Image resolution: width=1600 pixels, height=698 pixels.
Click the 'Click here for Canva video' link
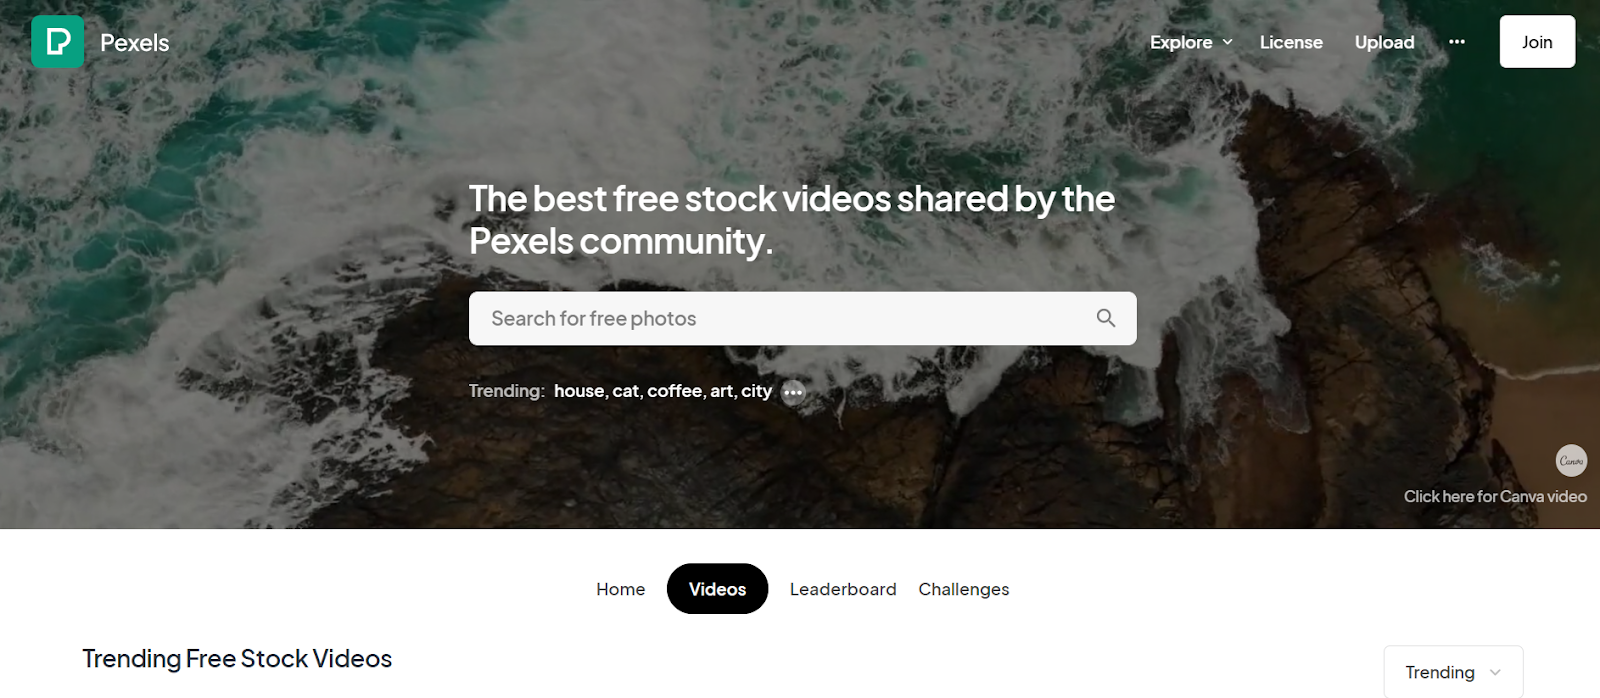point(1495,496)
